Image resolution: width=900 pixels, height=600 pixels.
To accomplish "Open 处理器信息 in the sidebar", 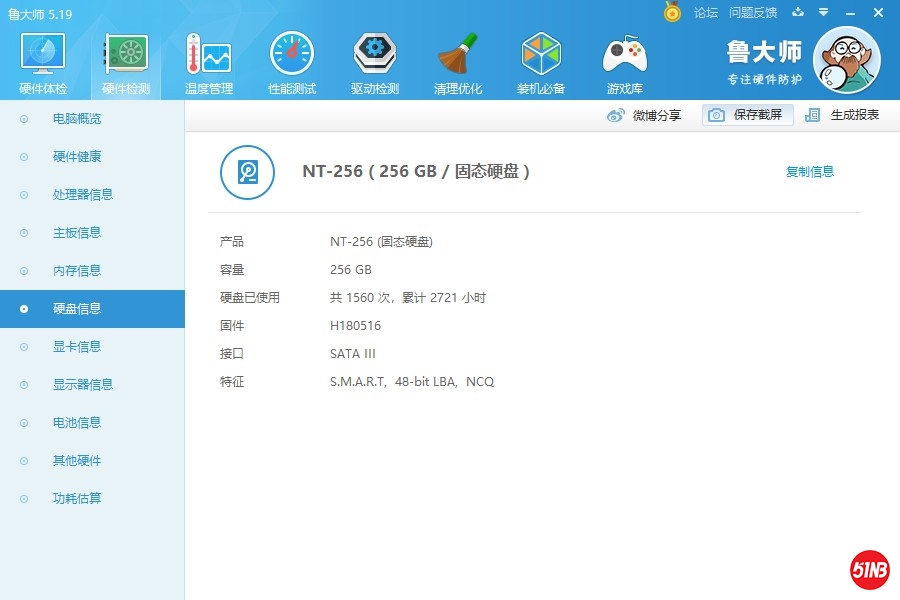I will [x=83, y=195].
